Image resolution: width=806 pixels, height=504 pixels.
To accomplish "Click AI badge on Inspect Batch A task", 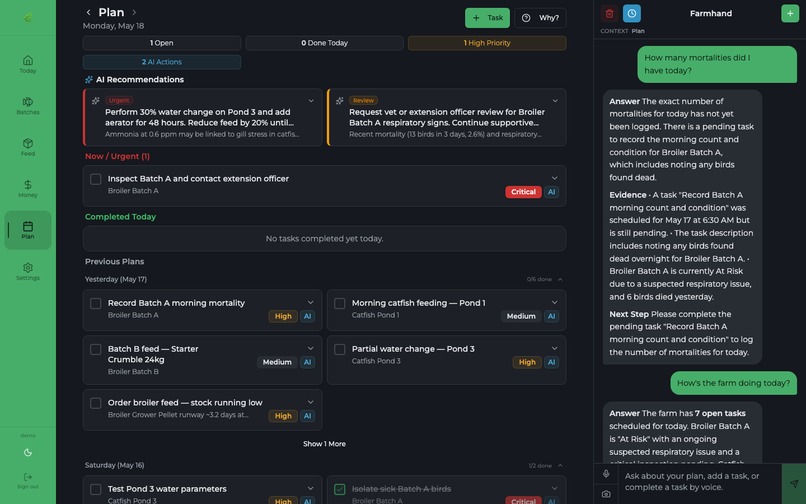I will click(x=552, y=192).
